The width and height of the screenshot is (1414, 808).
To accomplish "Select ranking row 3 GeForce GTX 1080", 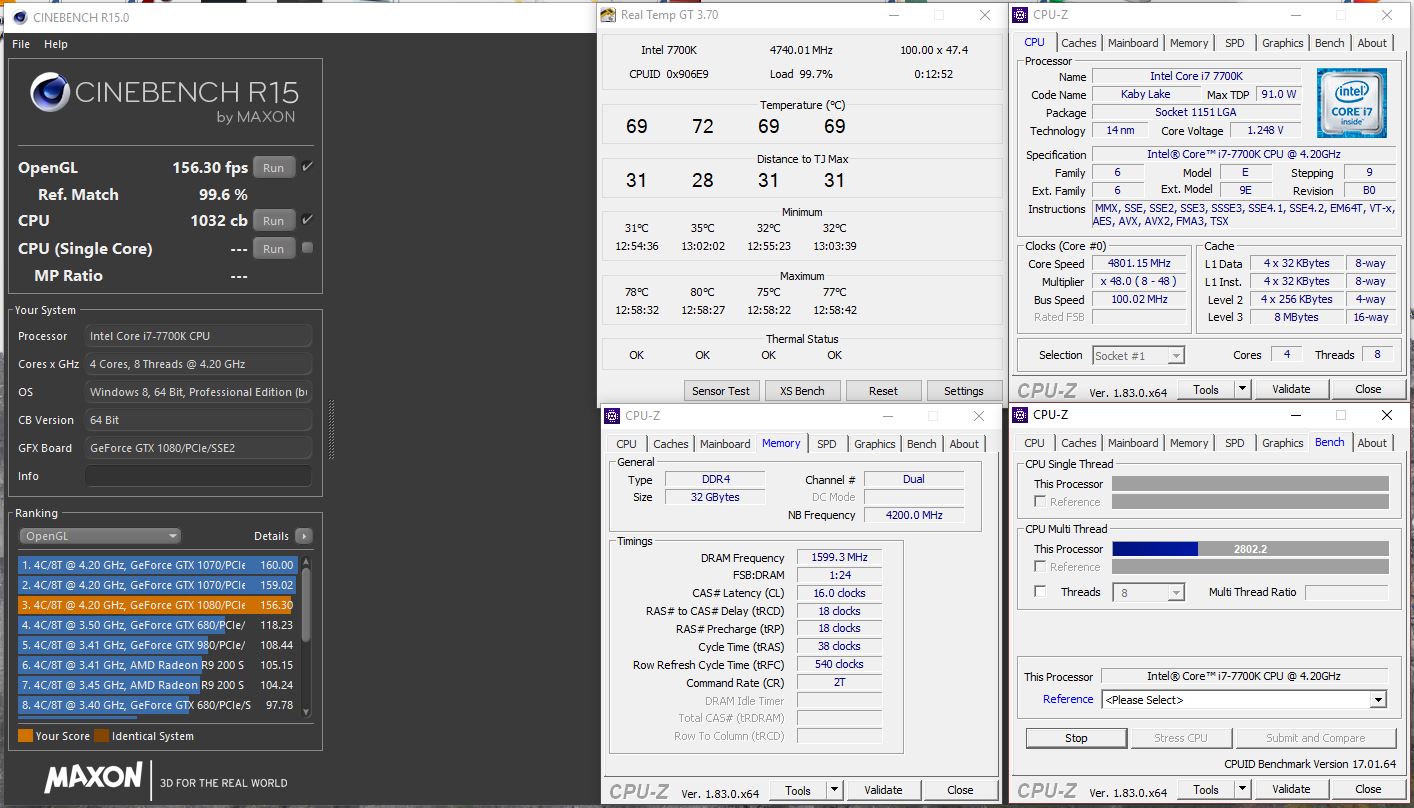I will point(158,605).
